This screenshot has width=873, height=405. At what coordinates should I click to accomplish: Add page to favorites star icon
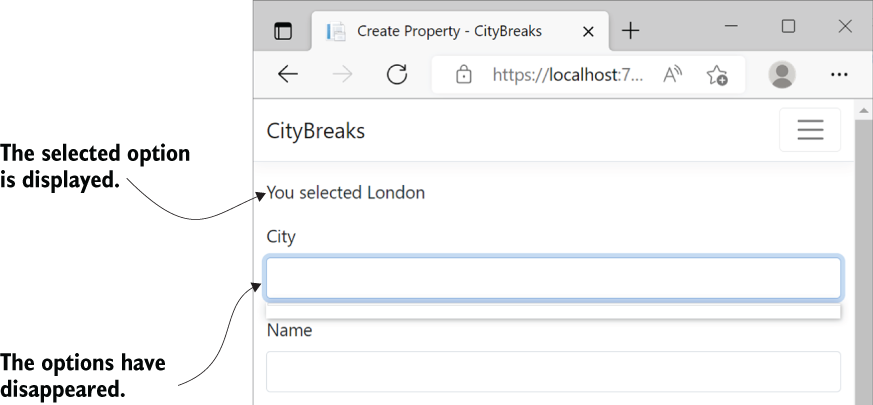(717, 75)
